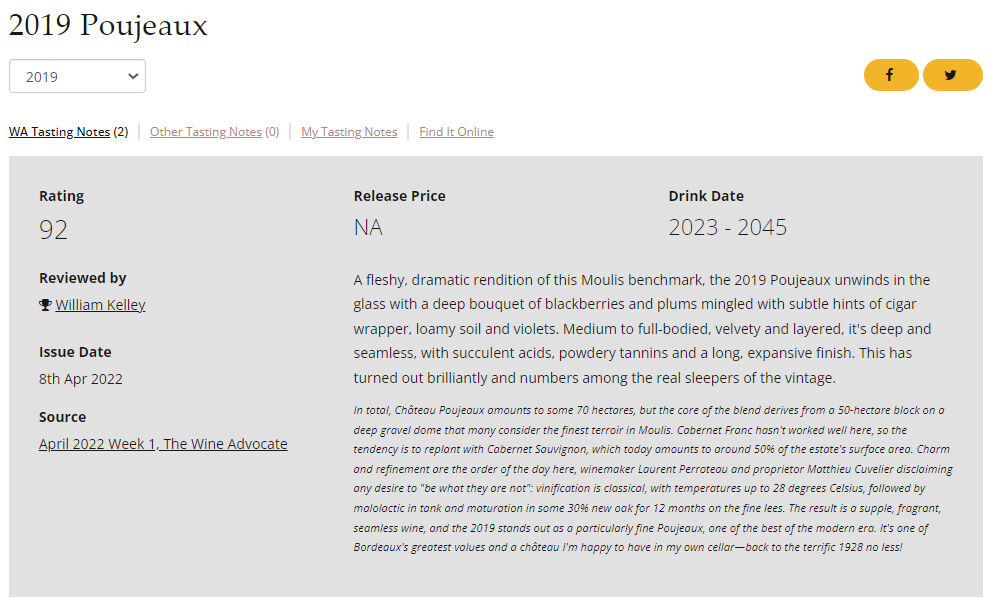Click the 92 rating score

point(54,229)
